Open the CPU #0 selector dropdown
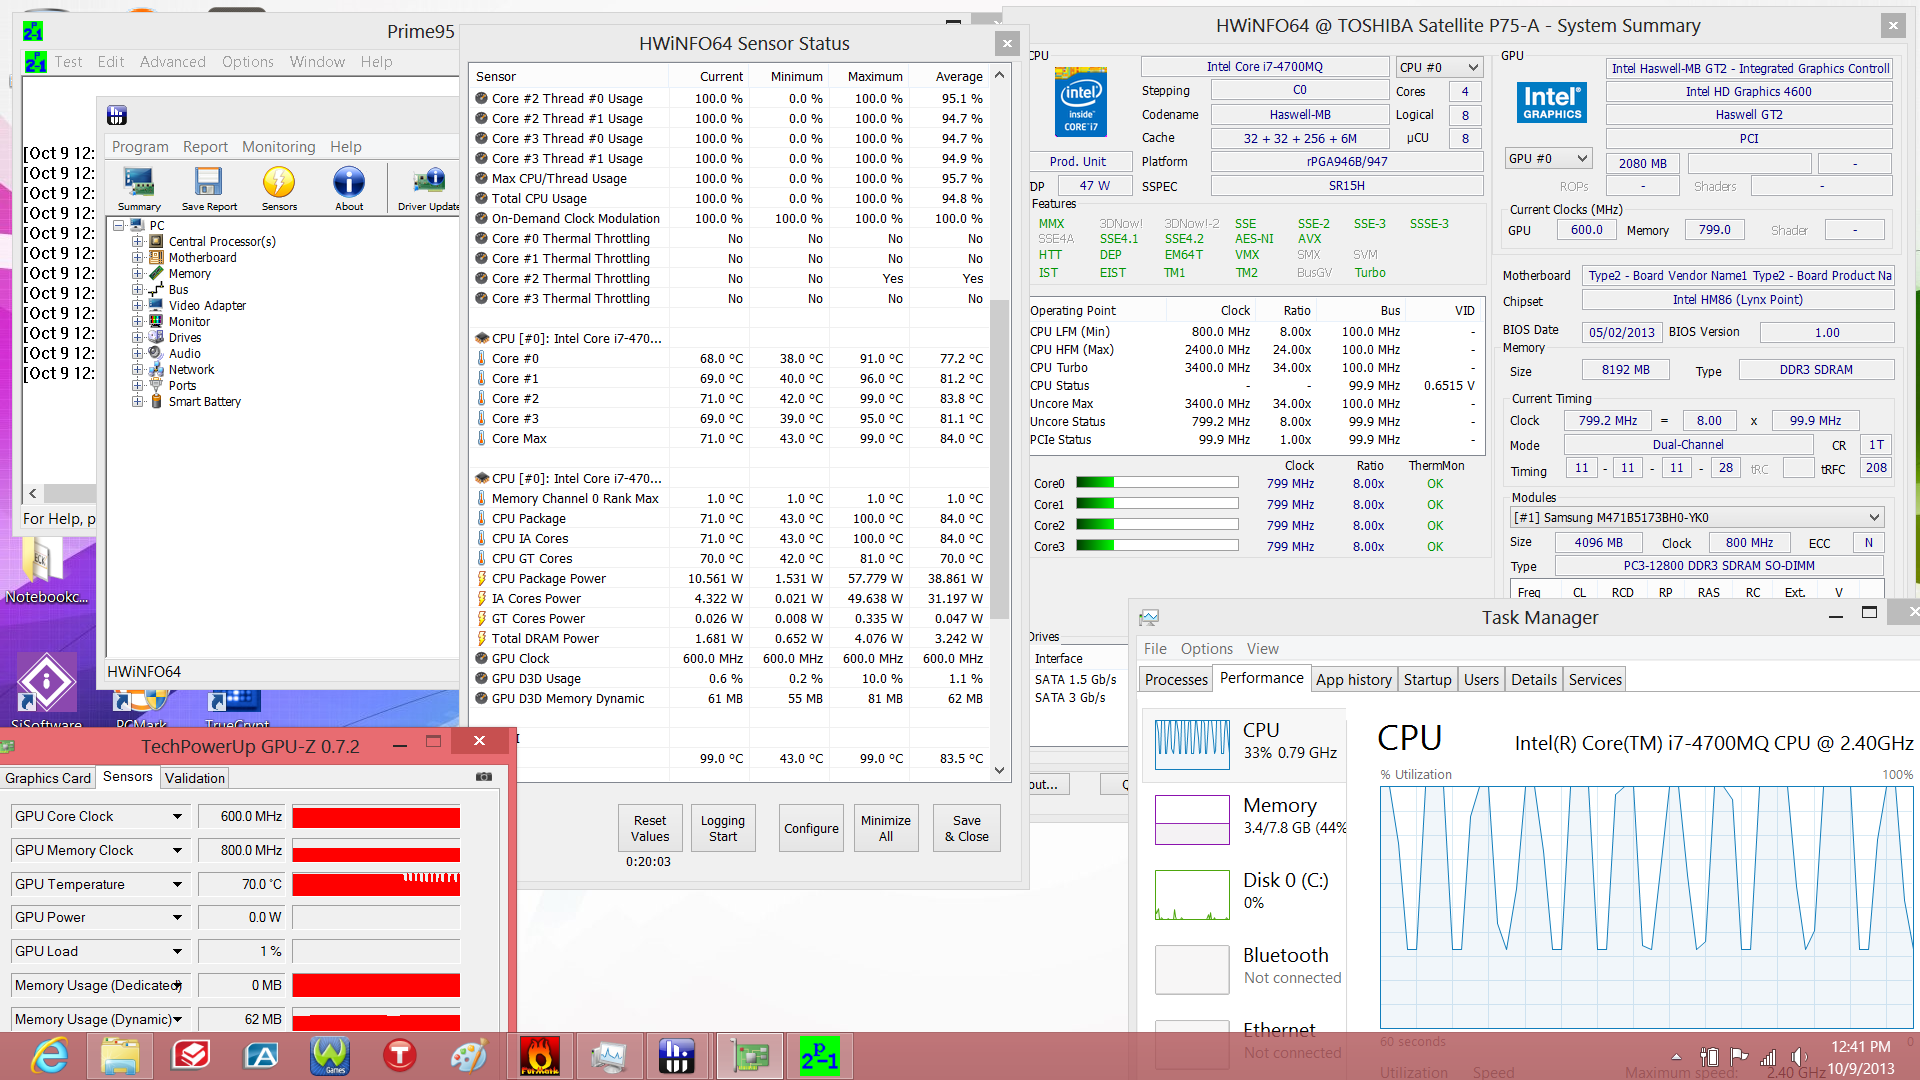 (1439, 67)
